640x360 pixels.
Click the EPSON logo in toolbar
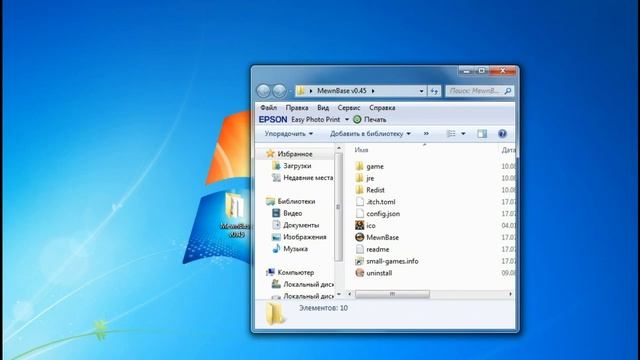[x=273, y=120]
